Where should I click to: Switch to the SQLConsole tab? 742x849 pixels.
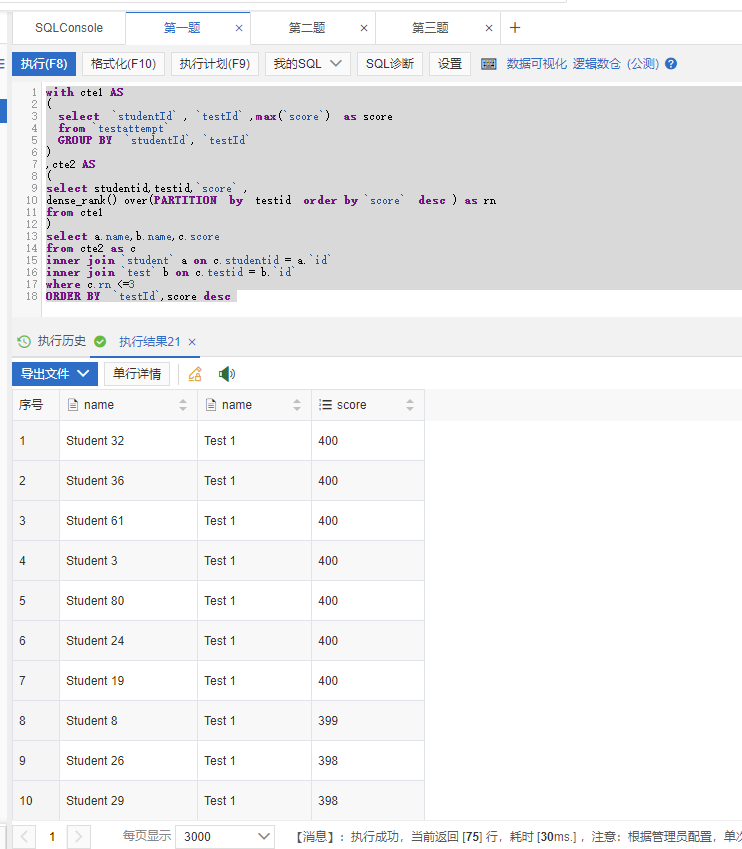[x=69, y=28]
